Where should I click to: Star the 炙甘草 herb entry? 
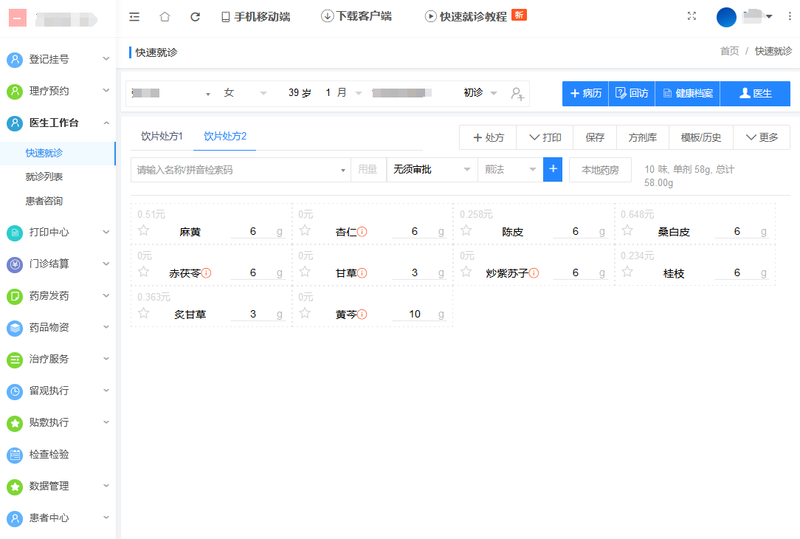click(x=143, y=313)
